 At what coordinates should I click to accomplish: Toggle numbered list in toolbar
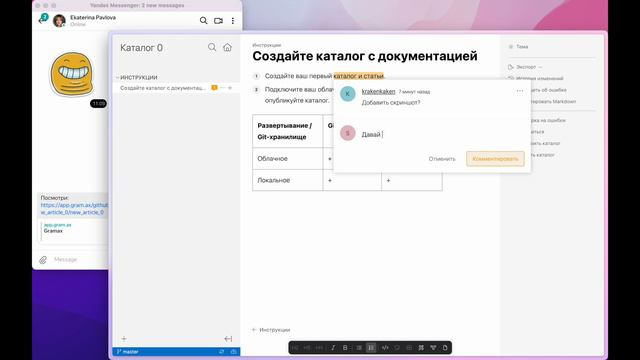(x=371, y=348)
